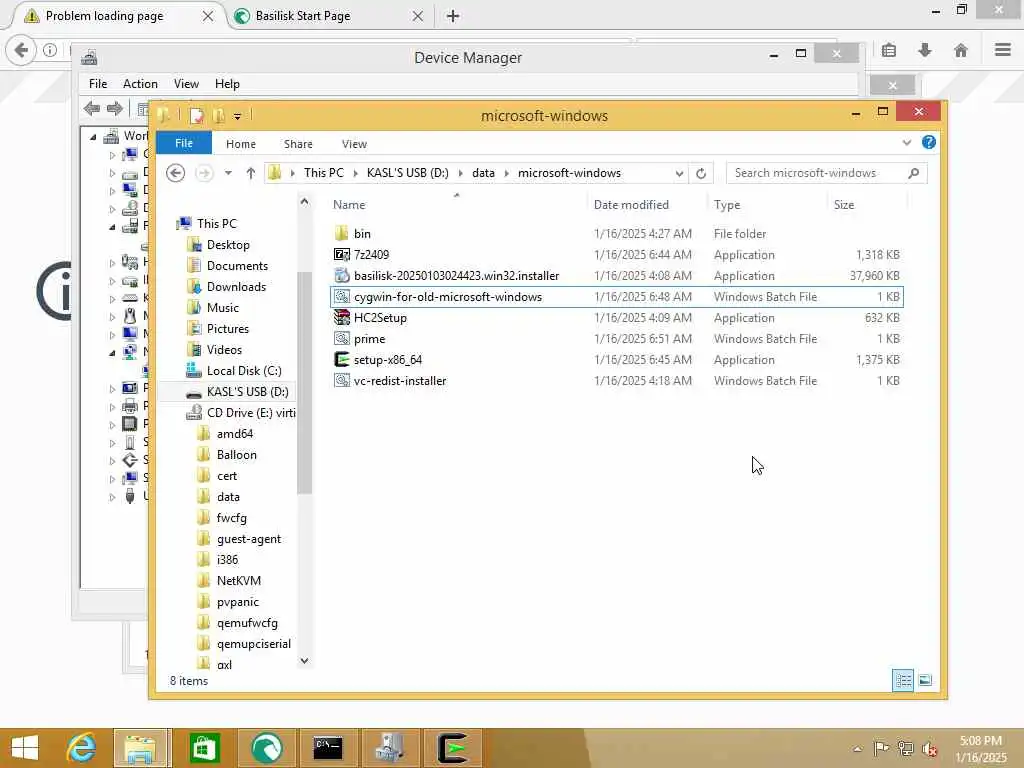This screenshot has height=768, width=1024.
Task: Switch to details view layout
Action: [x=903, y=680]
